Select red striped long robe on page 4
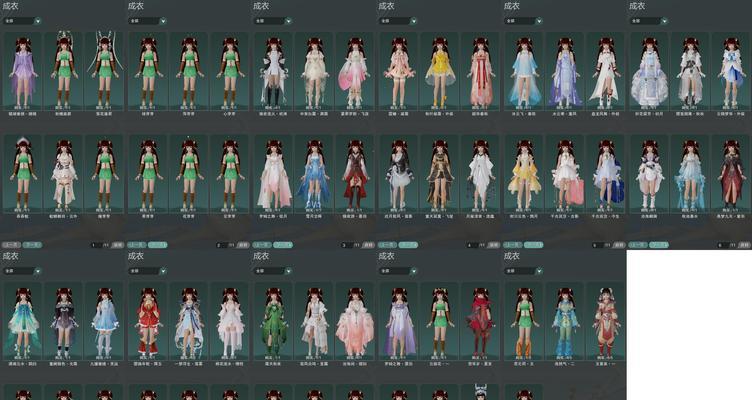This screenshot has width=752, height=400. tap(481, 71)
